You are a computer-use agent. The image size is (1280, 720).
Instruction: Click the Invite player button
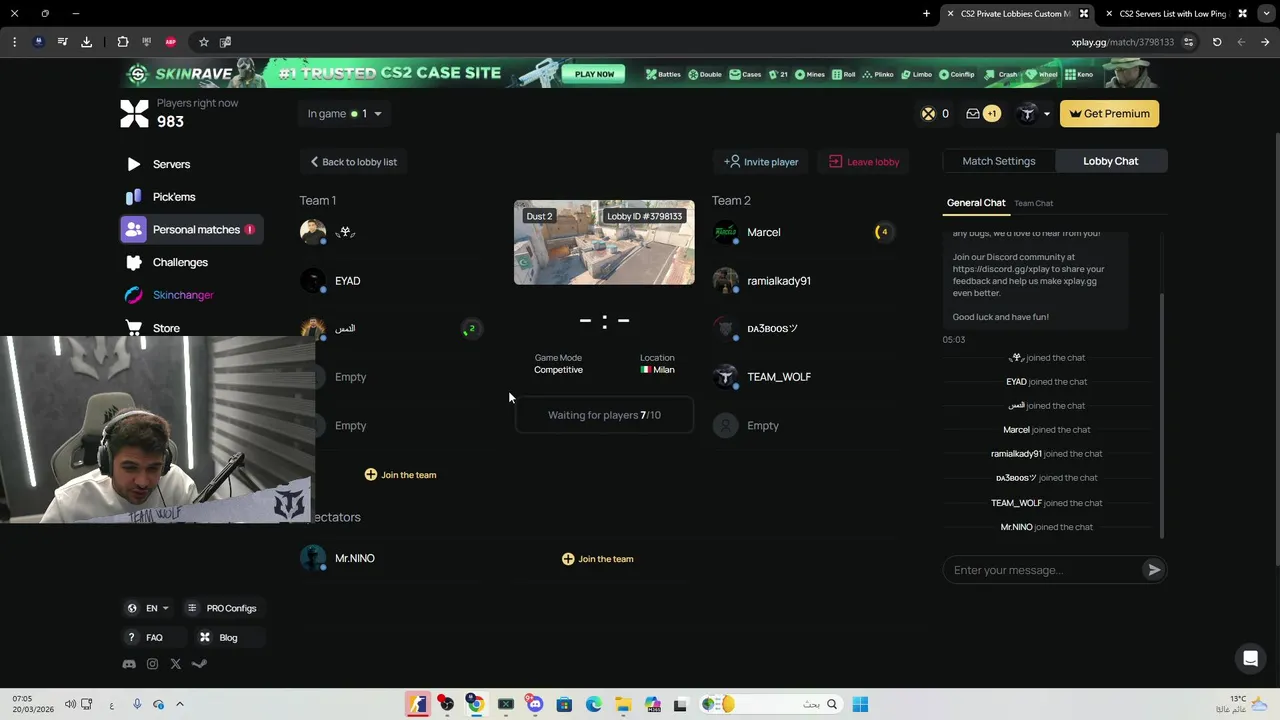(x=761, y=162)
